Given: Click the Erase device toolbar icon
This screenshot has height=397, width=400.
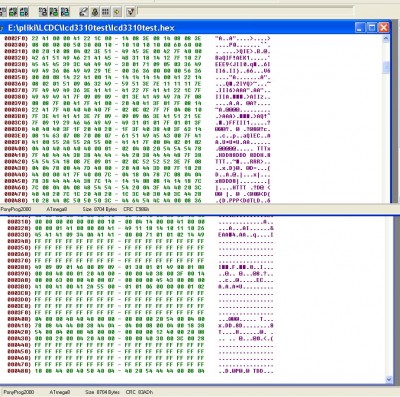Looking at the screenshot, I should coord(84,12).
